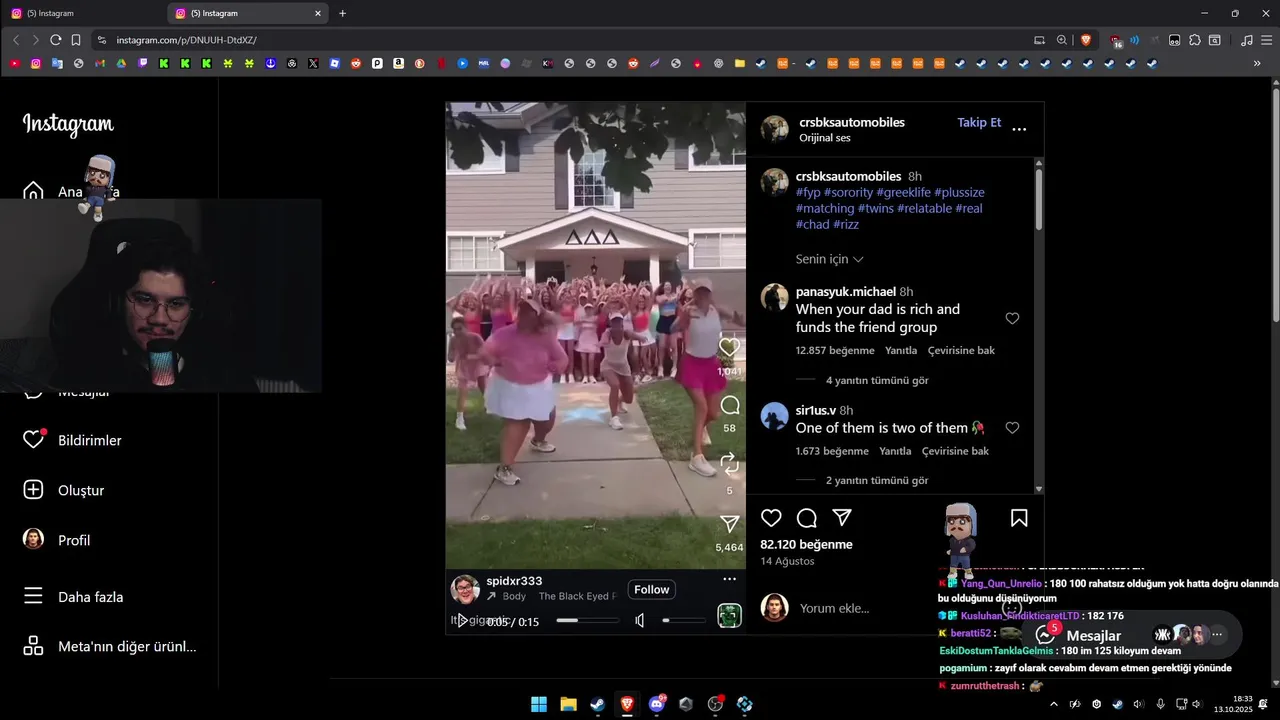Follow spidxr333 account

coord(651,590)
